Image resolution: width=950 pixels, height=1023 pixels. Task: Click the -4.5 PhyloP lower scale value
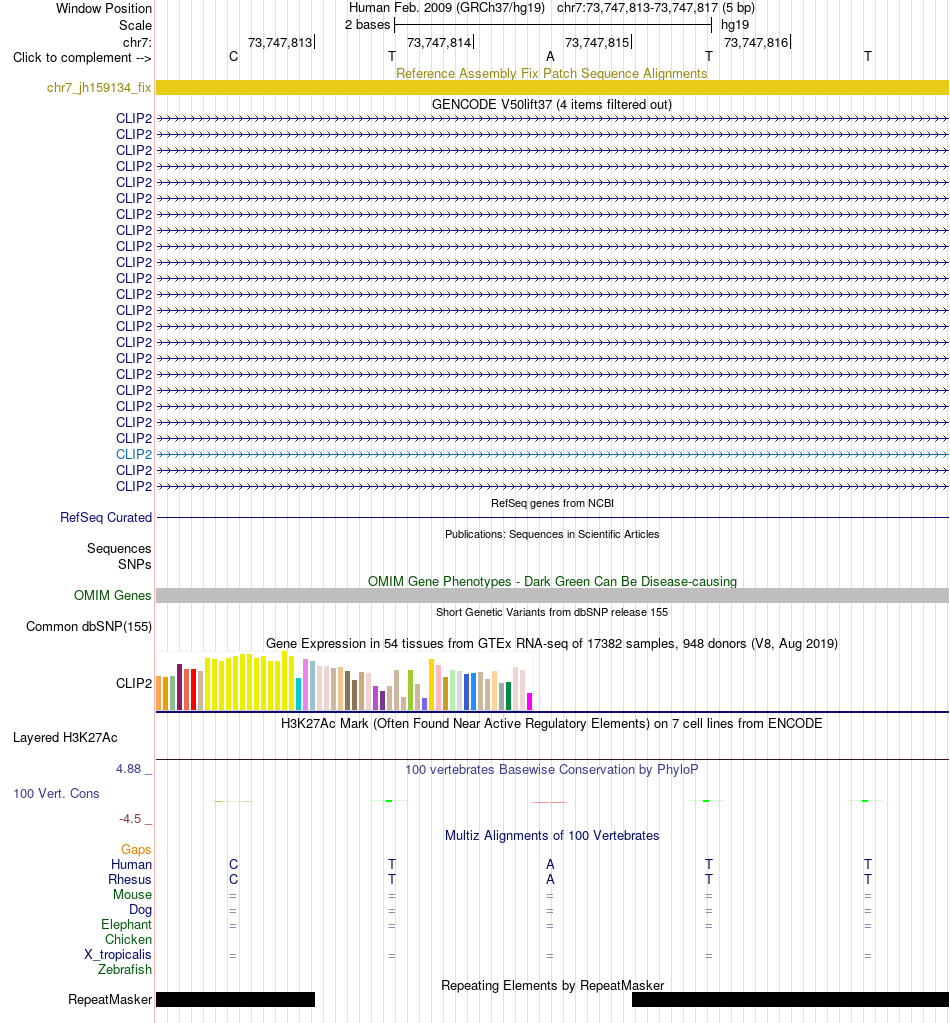130,819
